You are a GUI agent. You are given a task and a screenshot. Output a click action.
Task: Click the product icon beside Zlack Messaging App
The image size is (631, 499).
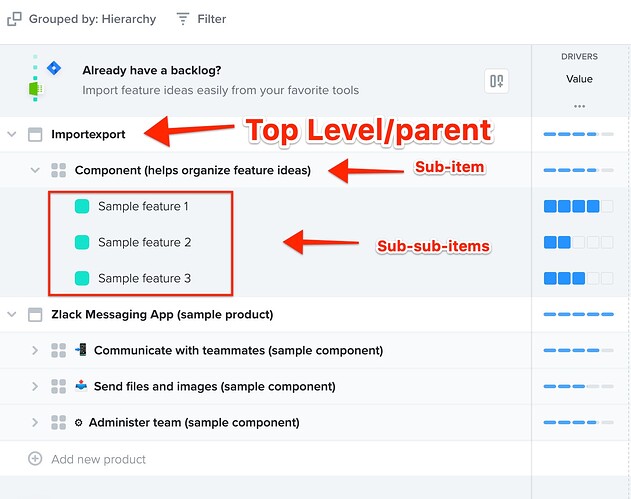[x=35, y=315]
